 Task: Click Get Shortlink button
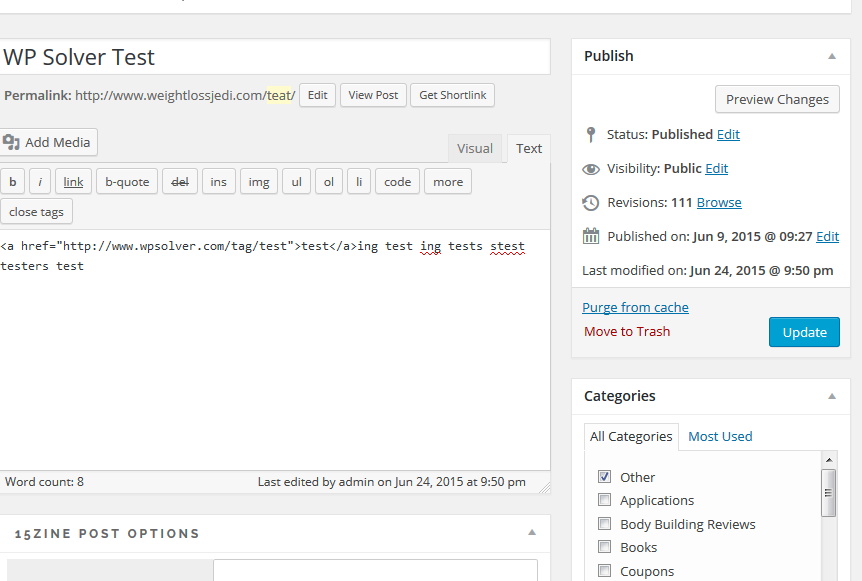[452, 95]
